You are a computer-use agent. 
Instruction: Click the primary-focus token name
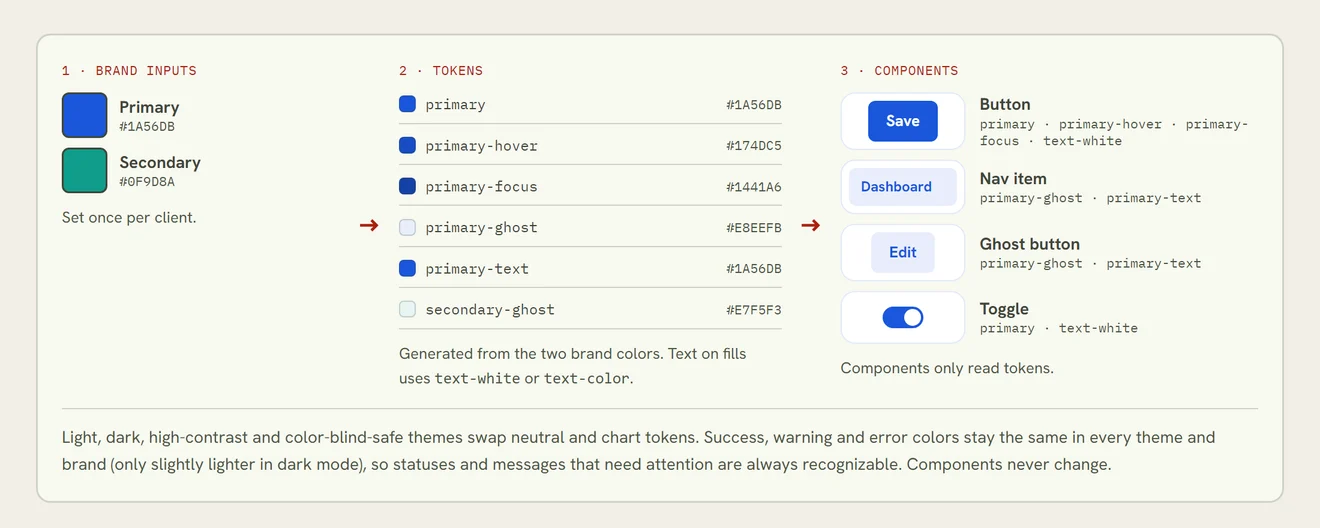[481, 187]
